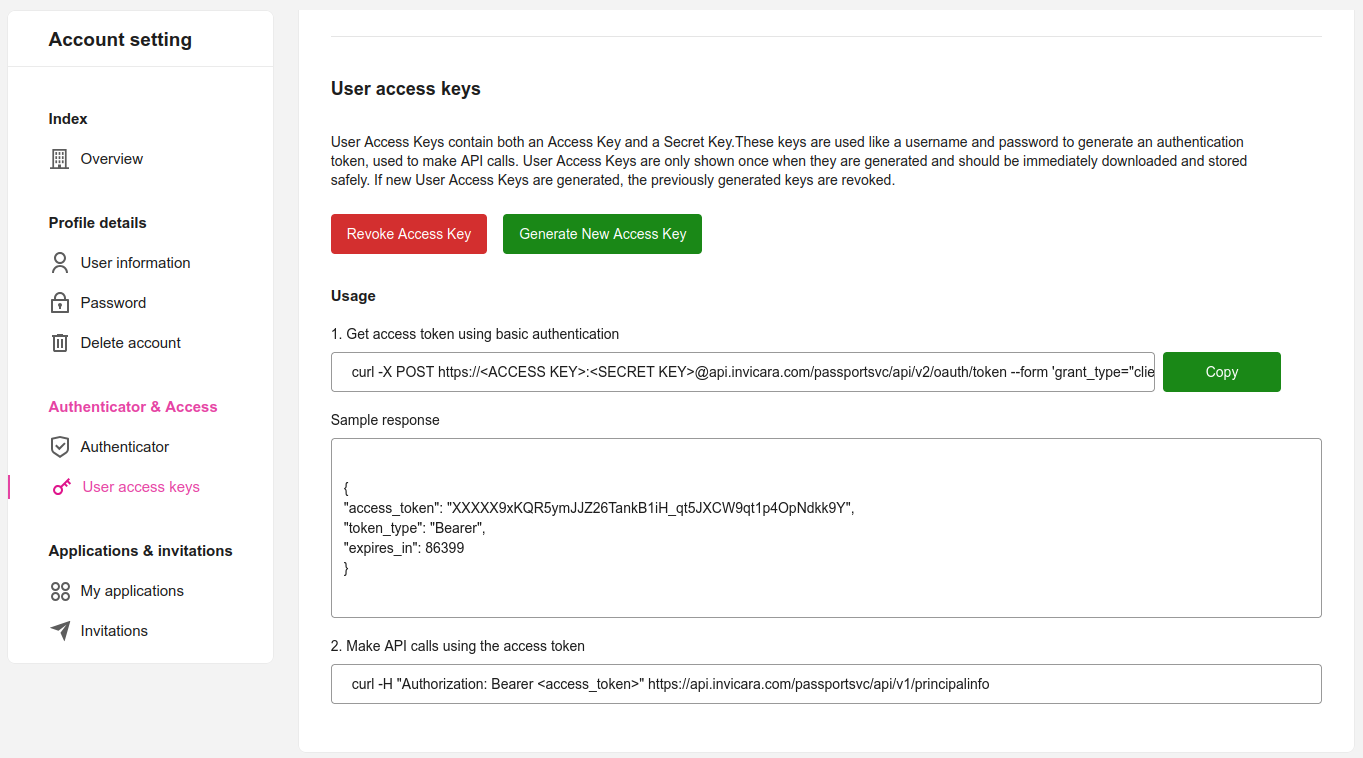This screenshot has height=758, width=1363.
Task: Open the Invitations section
Action: (114, 631)
